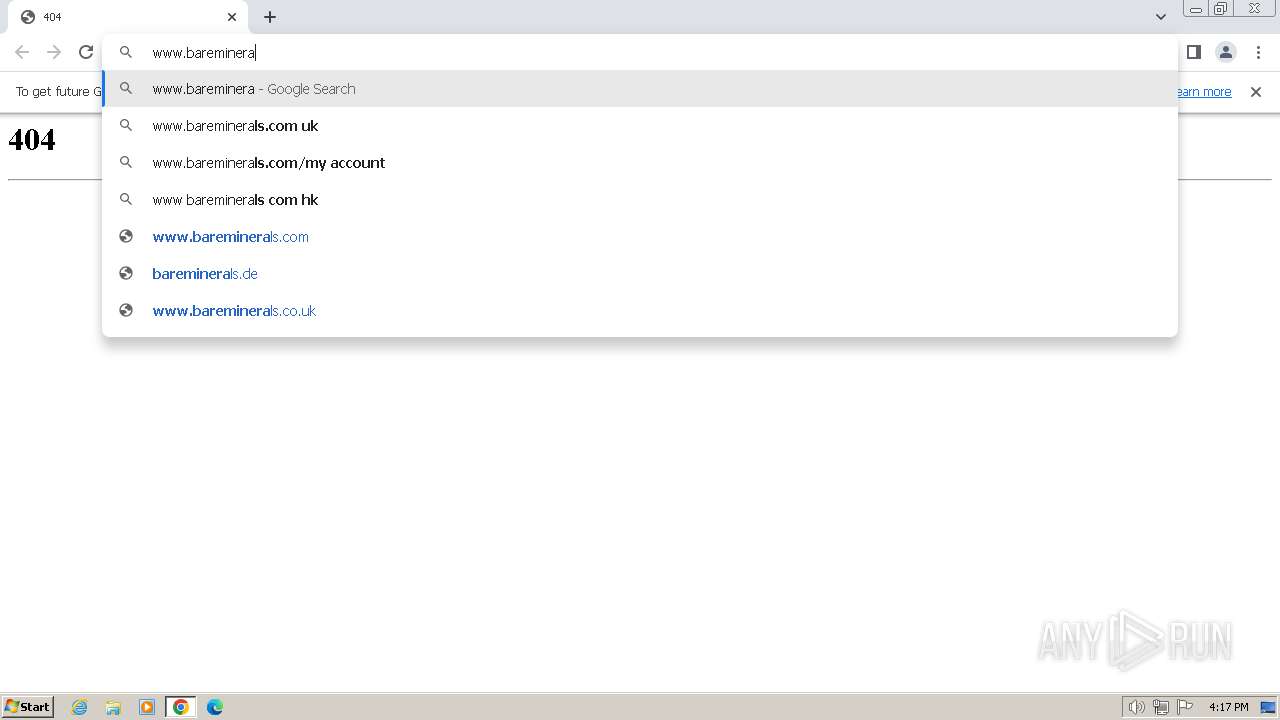Follow the 'Learn more' link
Viewport: 1280px width, 720px height.
(1204, 92)
